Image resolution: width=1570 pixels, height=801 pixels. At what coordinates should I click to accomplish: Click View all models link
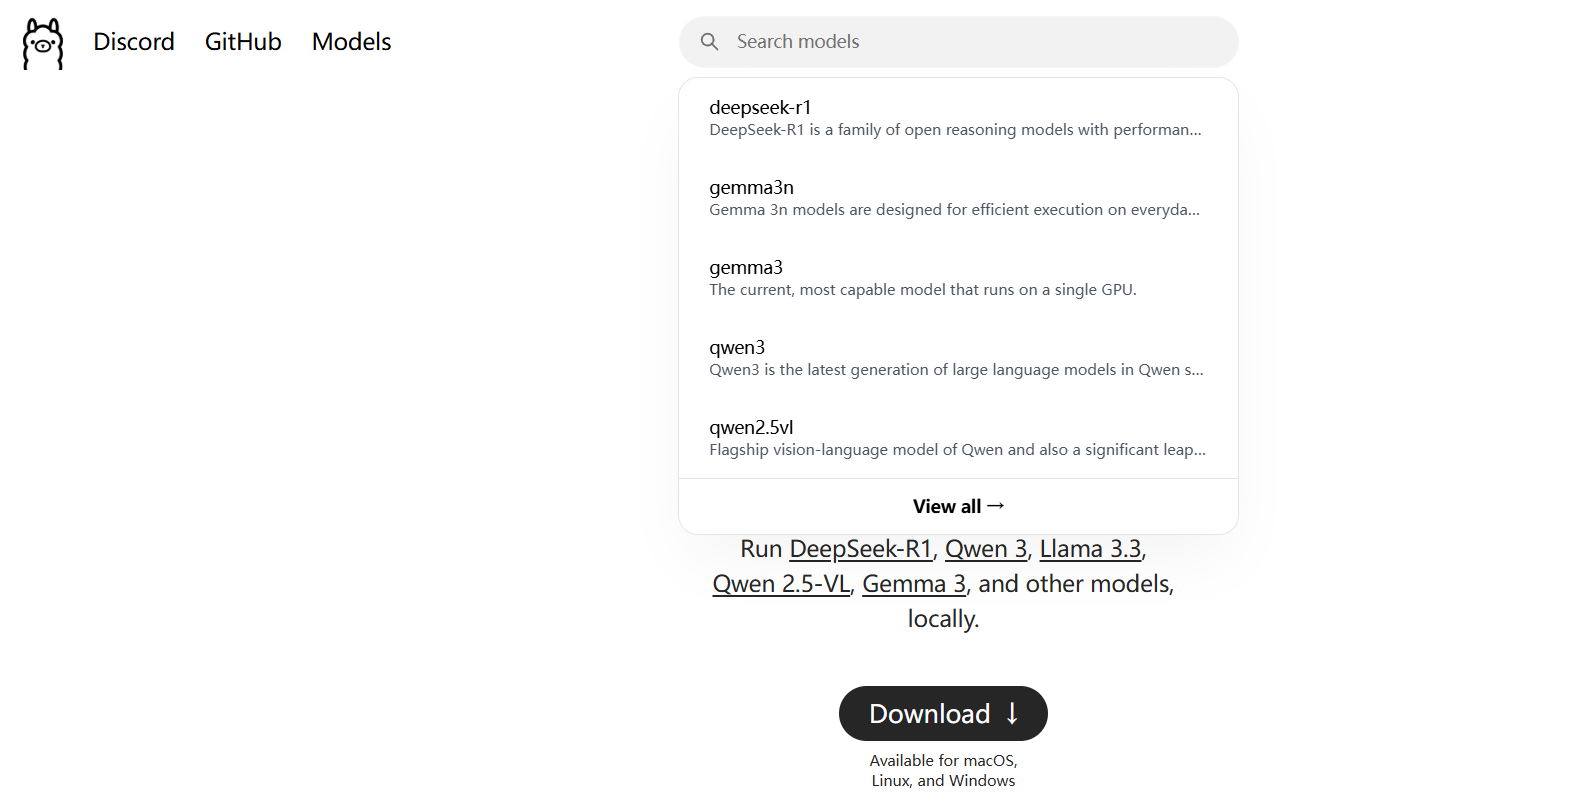tap(958, 506)
